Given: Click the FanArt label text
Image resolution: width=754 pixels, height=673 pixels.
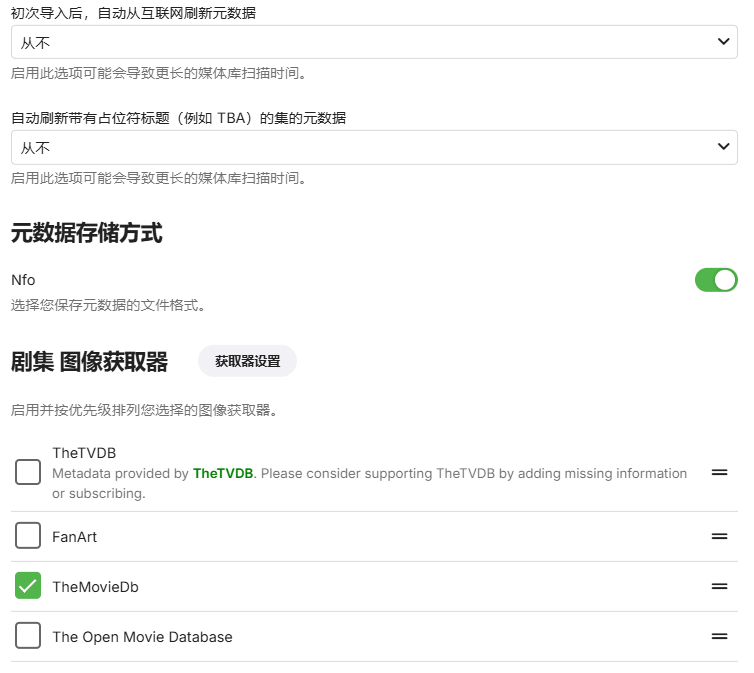Looking at the screenshot, I should [x=74, y=537].
